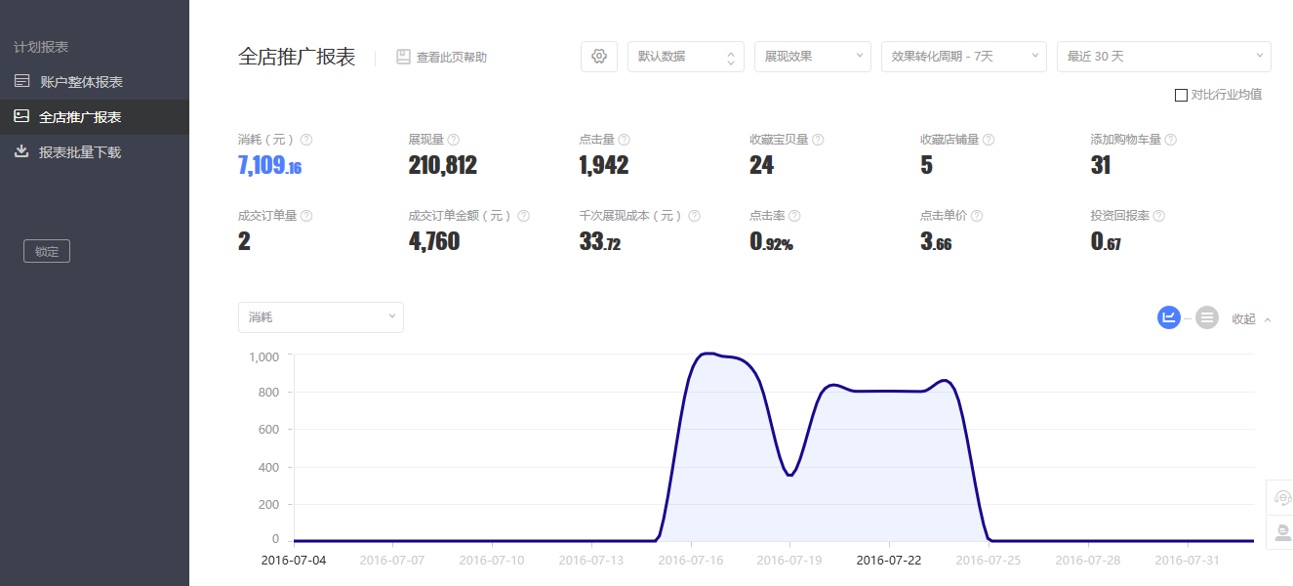The image size is (1293, 586).
Task: Click the 计划报表 section heading
Action: click(41, 47)
